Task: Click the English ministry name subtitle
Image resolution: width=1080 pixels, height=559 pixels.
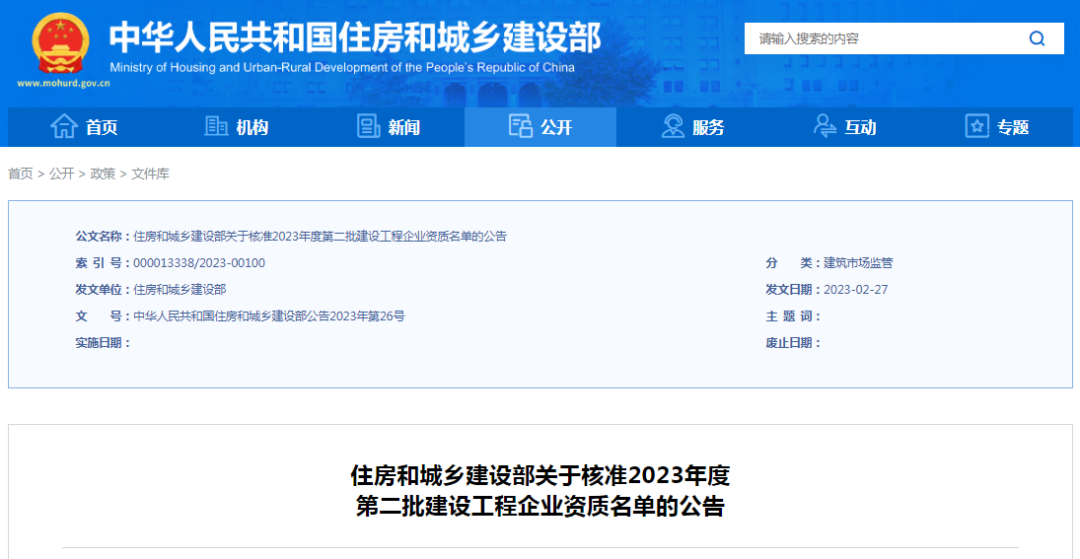Action: point(342,68)
